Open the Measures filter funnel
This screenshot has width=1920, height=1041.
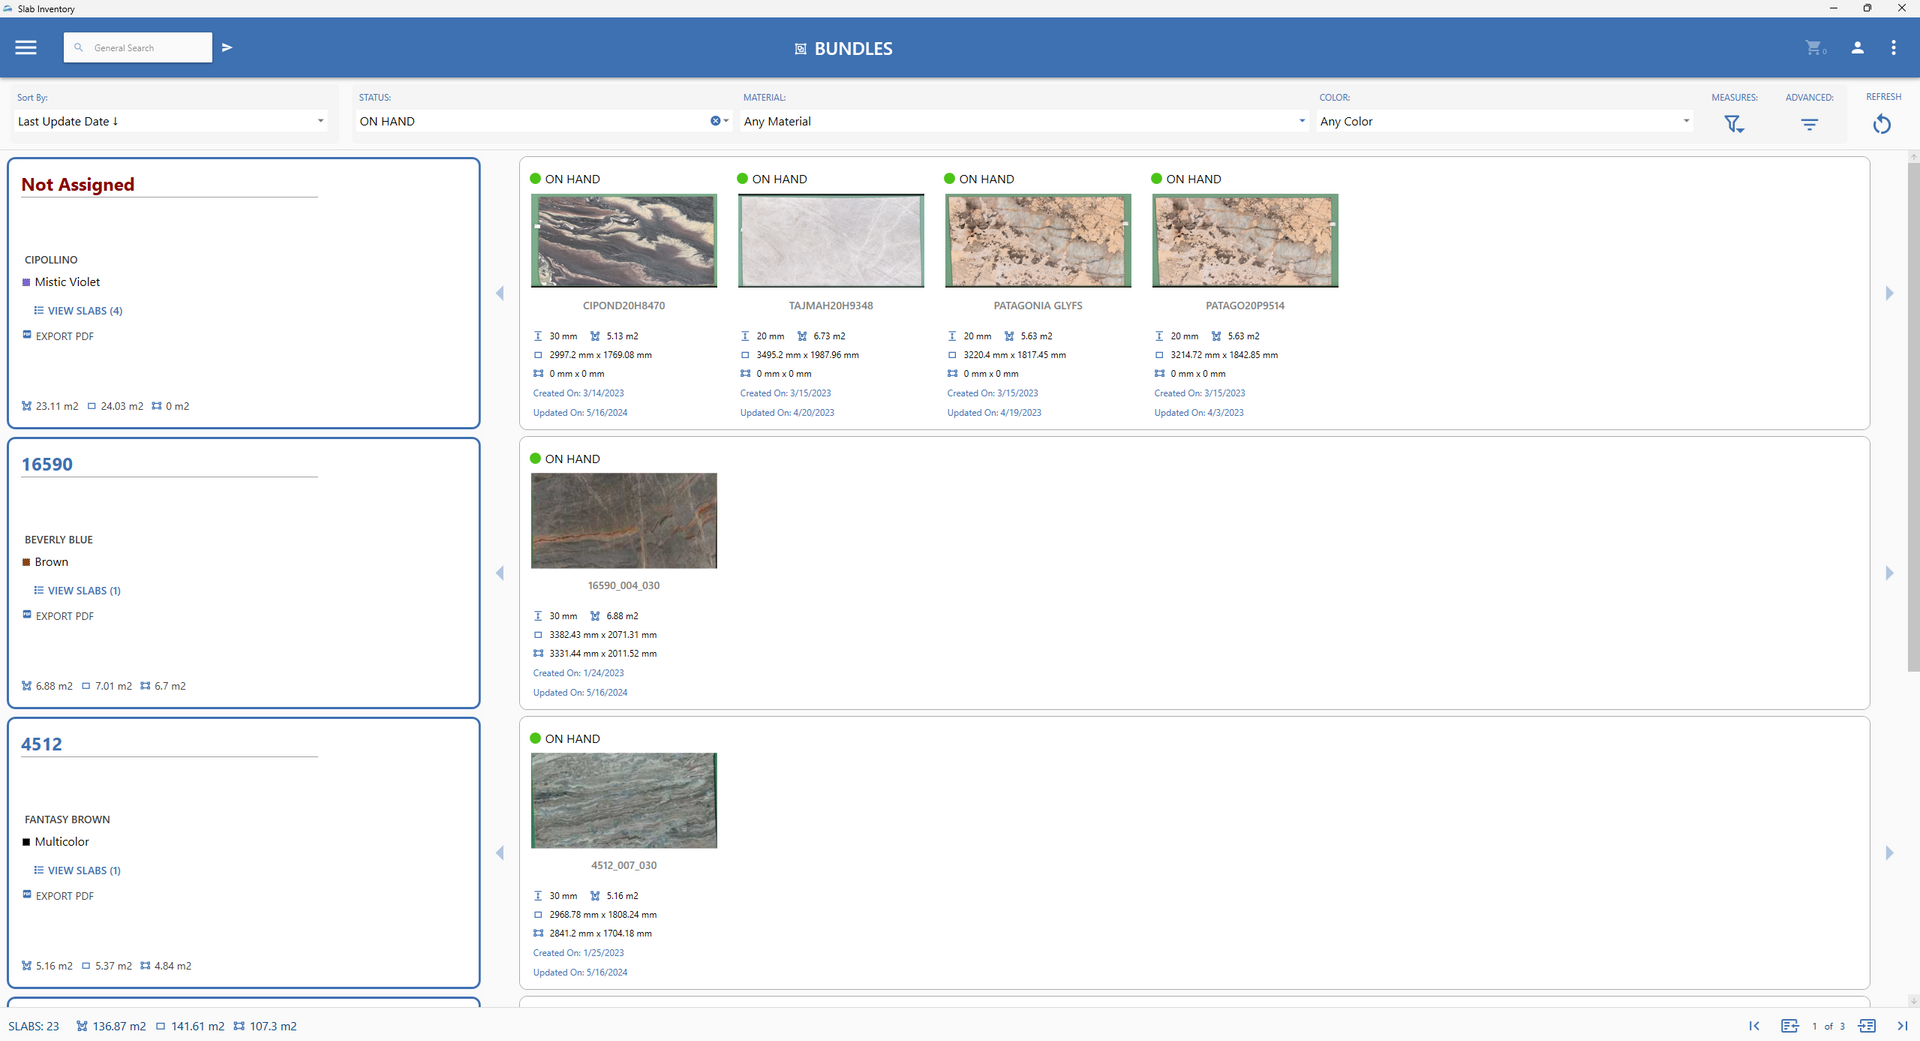tap(1734, 124)
